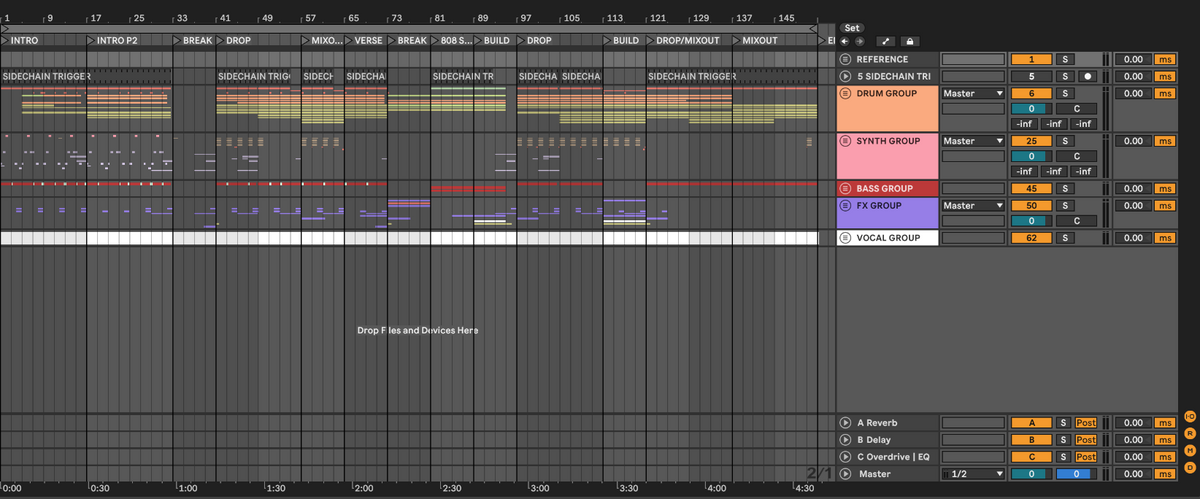
Task: Toggle track Delay section with D button
Action: click(1190, 467)
